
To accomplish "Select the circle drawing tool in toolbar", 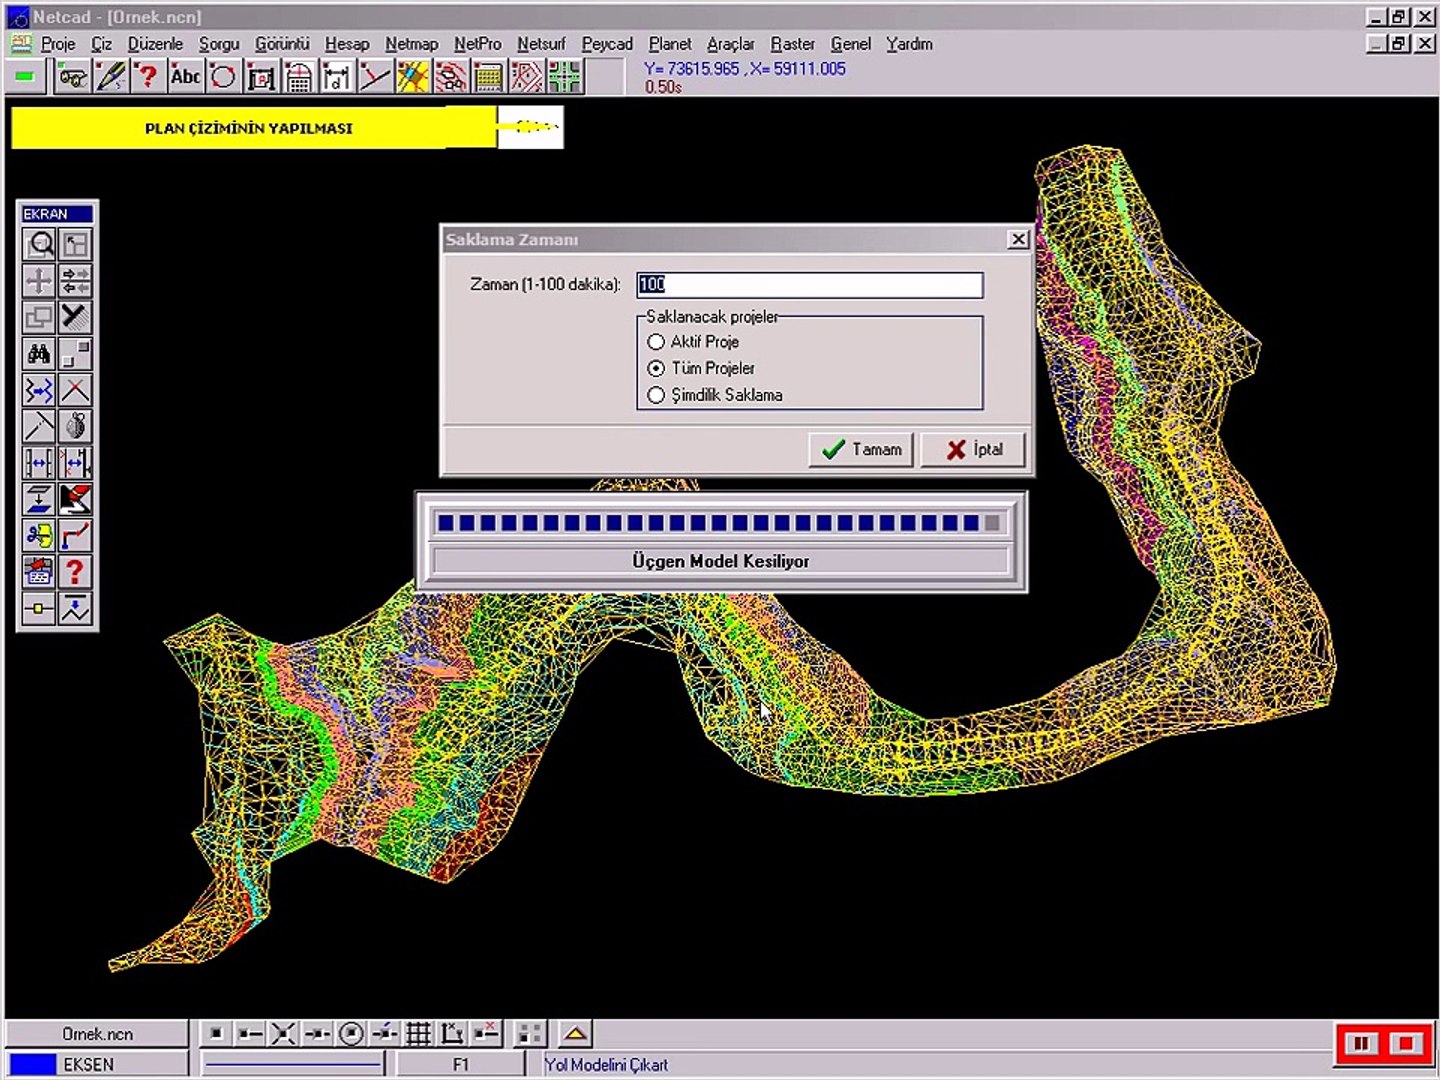I will pyautogui.click(x=223, y=77).
